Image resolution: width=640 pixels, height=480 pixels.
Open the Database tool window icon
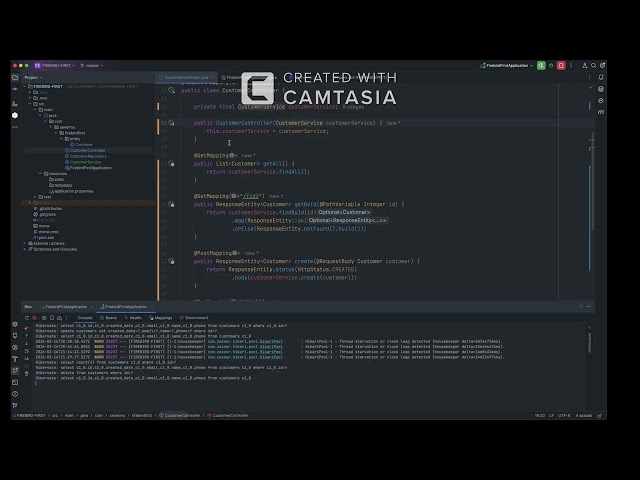click(x=601, y=89)
